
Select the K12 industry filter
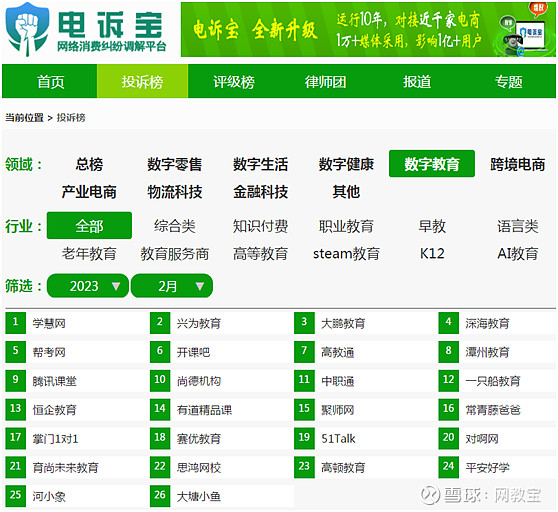coord(432,253)
